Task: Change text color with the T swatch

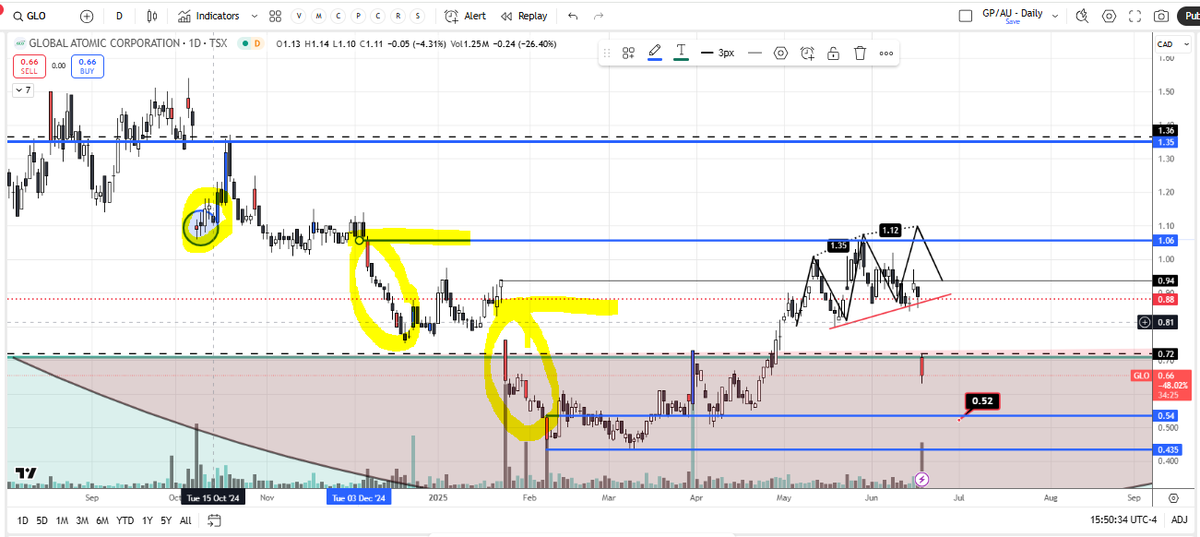Action: pos(681,53)
